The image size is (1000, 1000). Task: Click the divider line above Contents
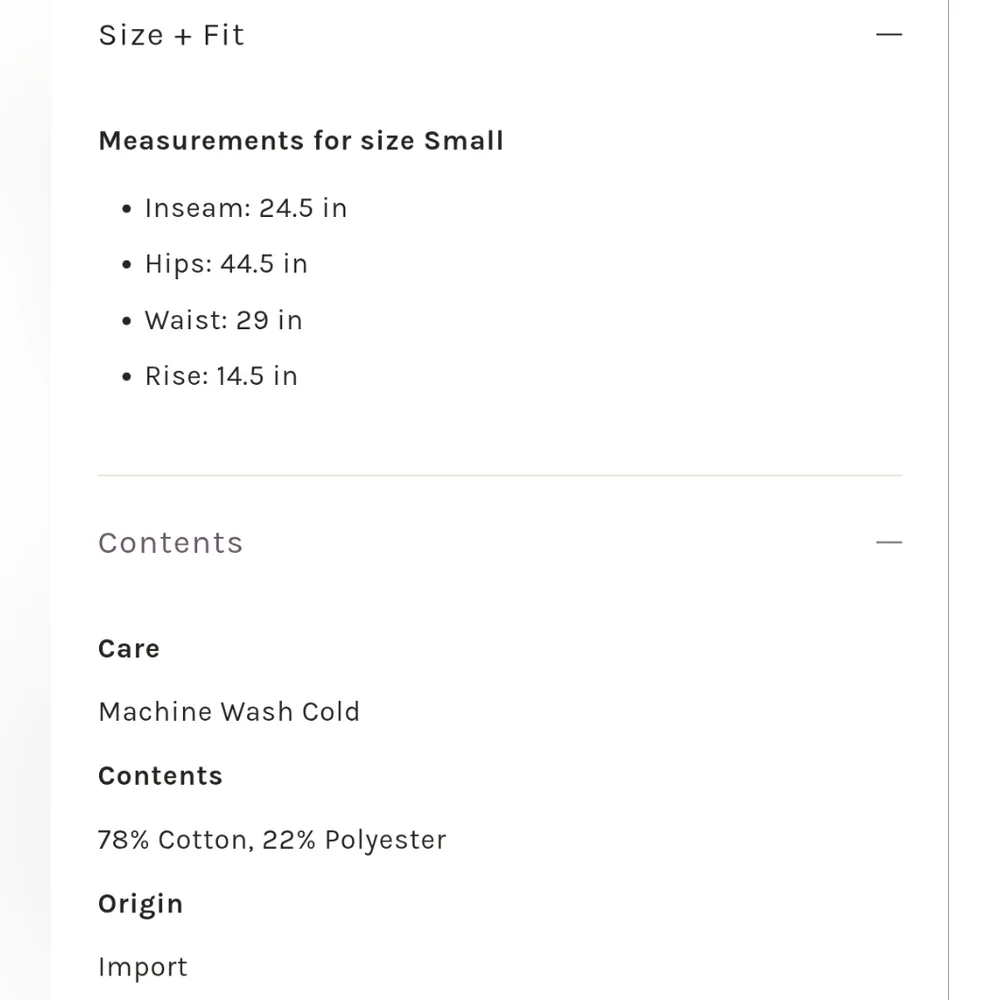(x=499, y=476)
